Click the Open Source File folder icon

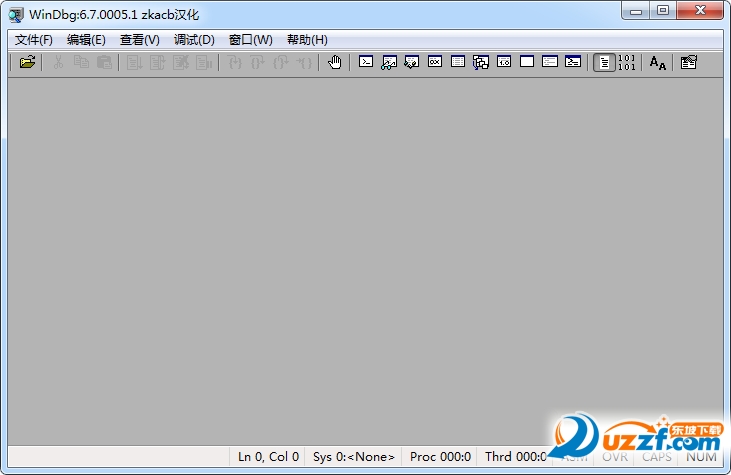pos(28,62)
